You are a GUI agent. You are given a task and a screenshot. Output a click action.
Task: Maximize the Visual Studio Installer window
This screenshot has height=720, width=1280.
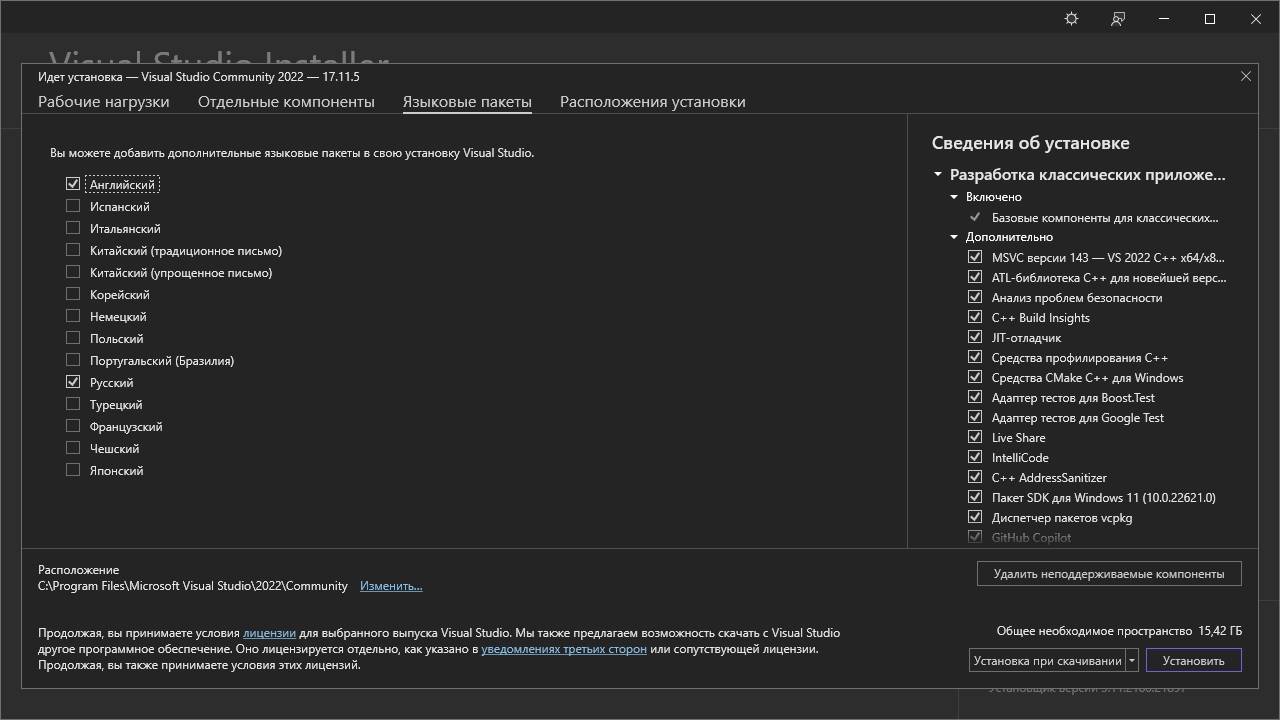[1210, 19]
